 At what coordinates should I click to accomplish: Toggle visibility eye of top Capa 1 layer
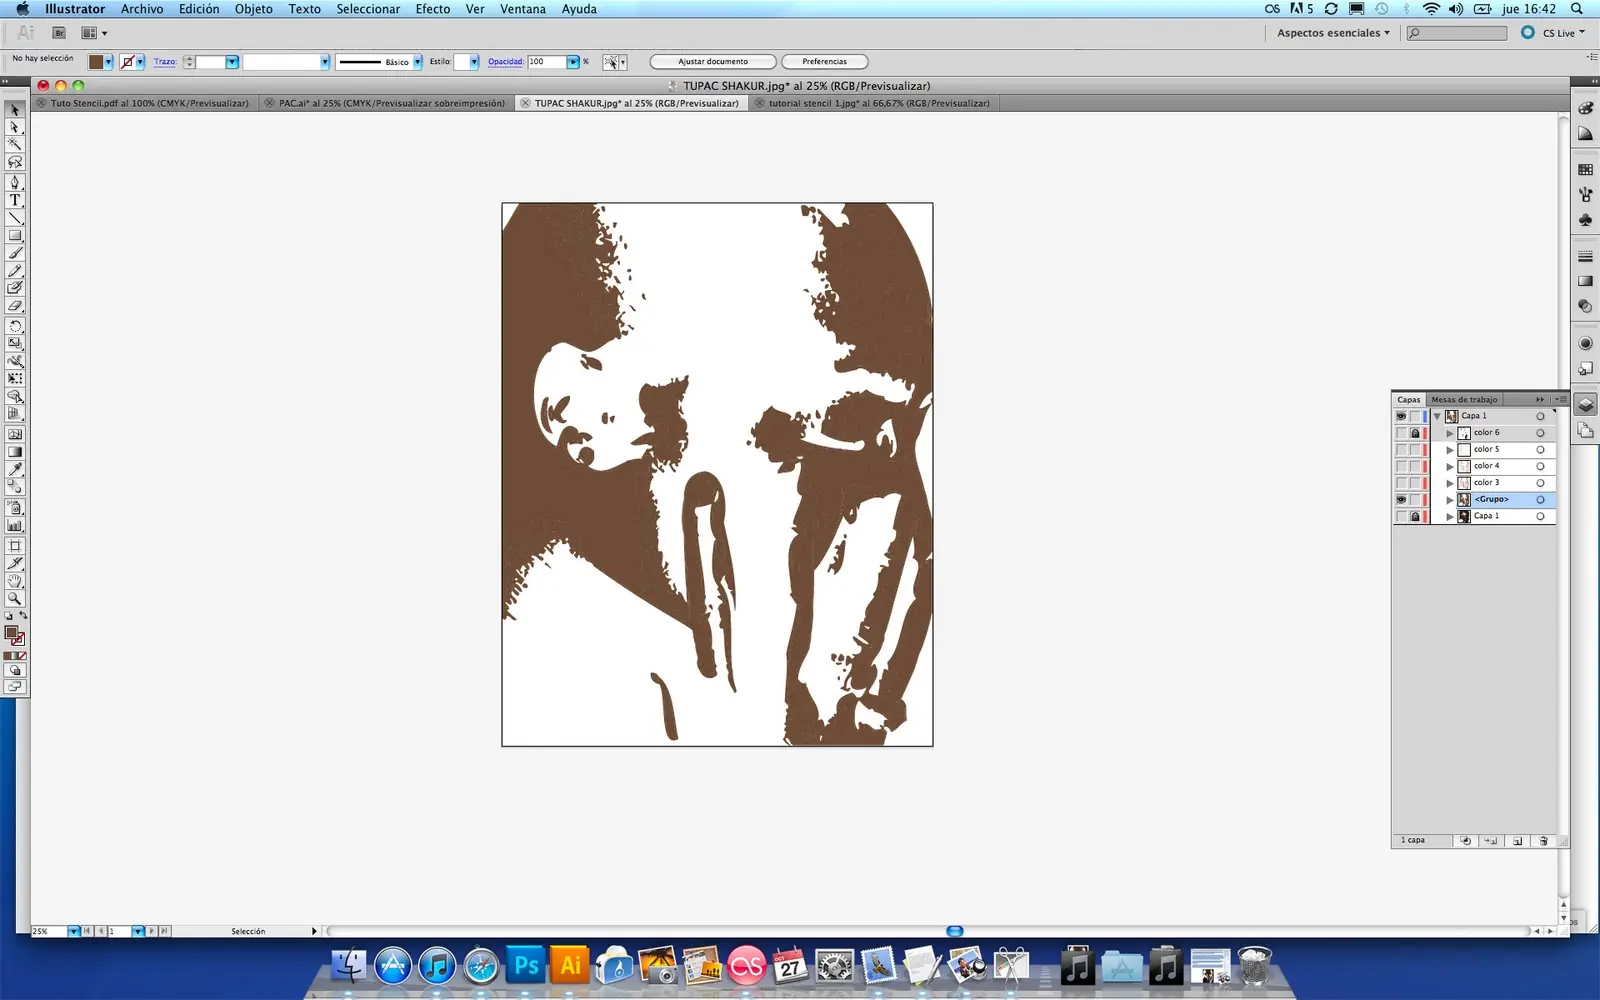pos(1401,416)
